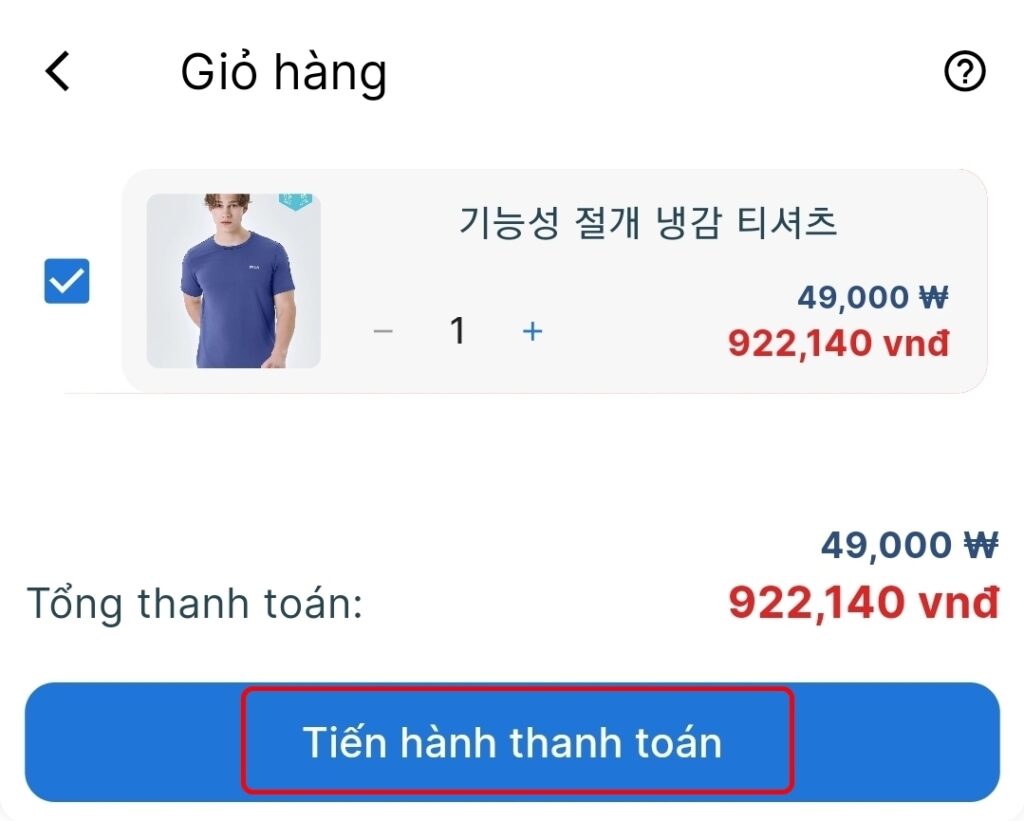Click the Giỏ hàng page title
The height and width of the screenshot is (821, 1024).
[284, 73]
